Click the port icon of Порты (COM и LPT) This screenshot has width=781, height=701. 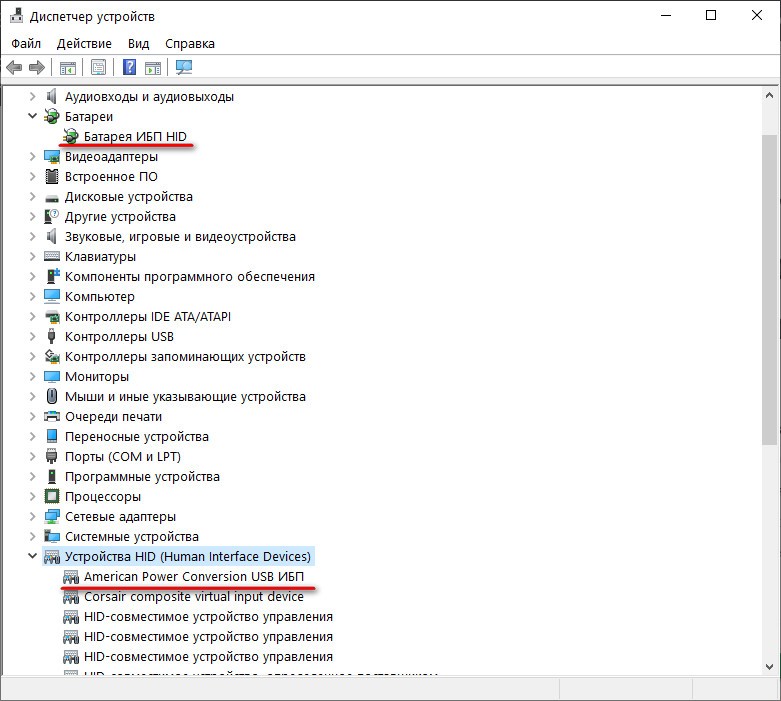pyautogui.click(x=51, y=456)
